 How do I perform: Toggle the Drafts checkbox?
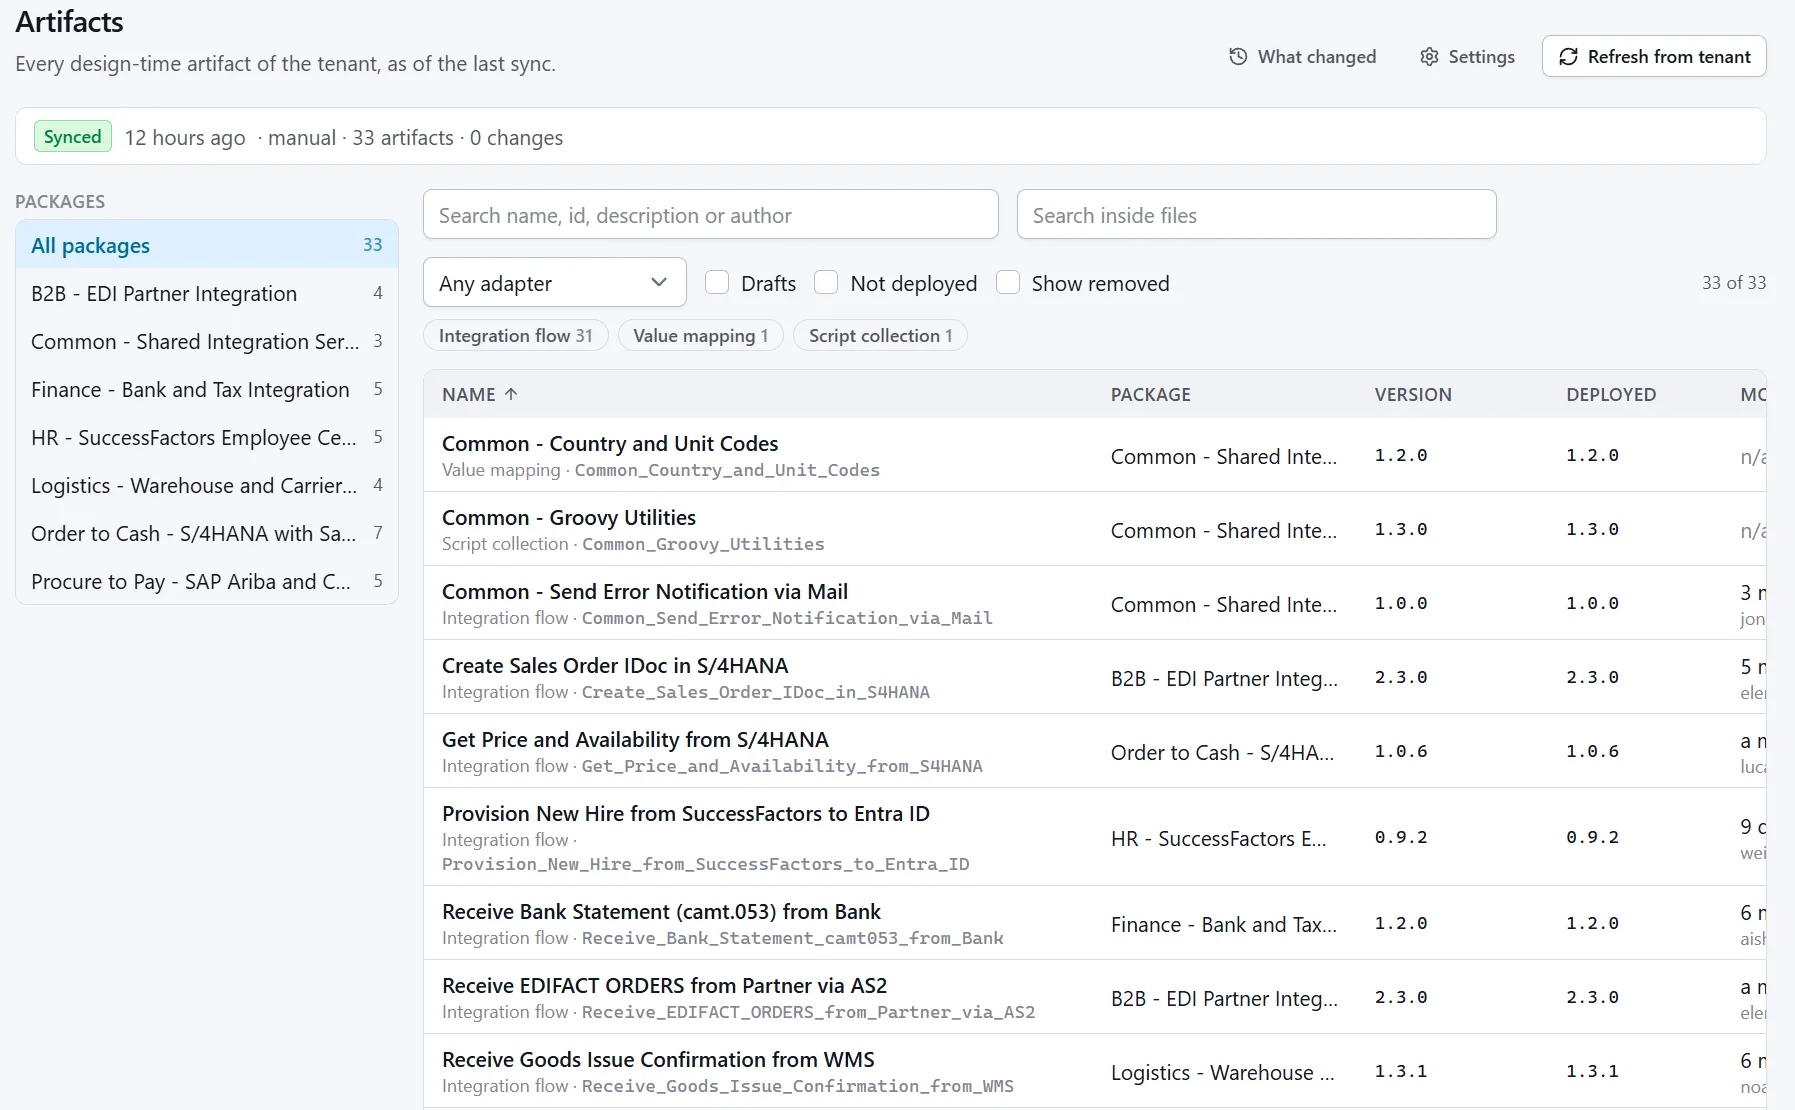coord(717,283)
